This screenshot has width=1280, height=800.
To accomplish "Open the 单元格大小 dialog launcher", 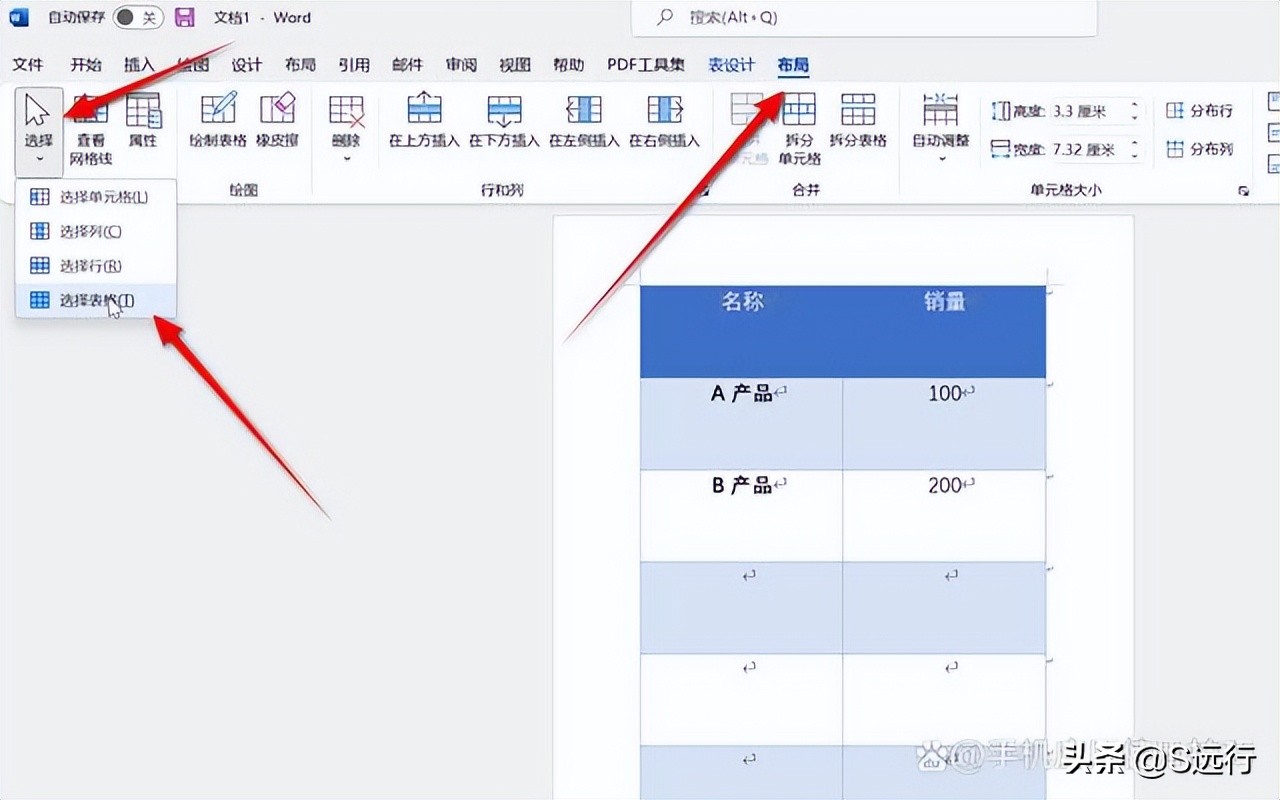I will (x=1244, y=190).
